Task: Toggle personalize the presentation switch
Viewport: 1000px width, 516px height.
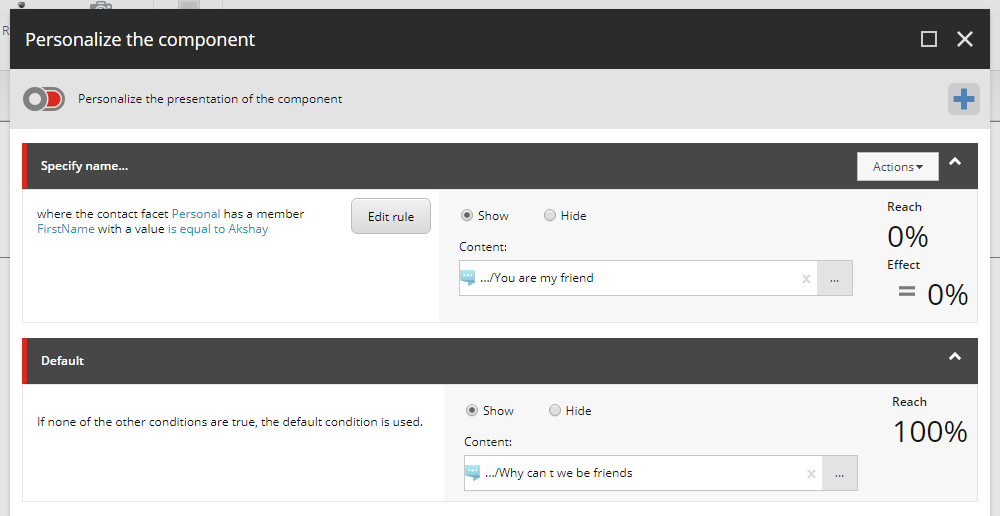Action: tap(44, 99)
